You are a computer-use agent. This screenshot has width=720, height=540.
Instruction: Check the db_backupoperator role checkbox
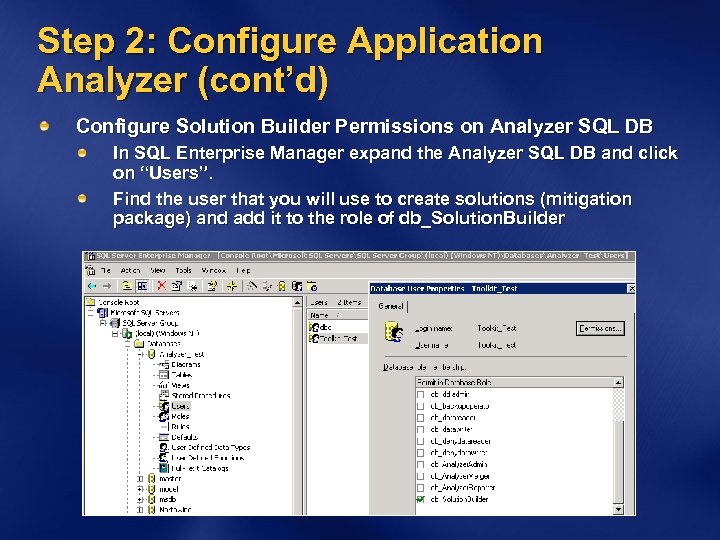click(x=420, y=406)
